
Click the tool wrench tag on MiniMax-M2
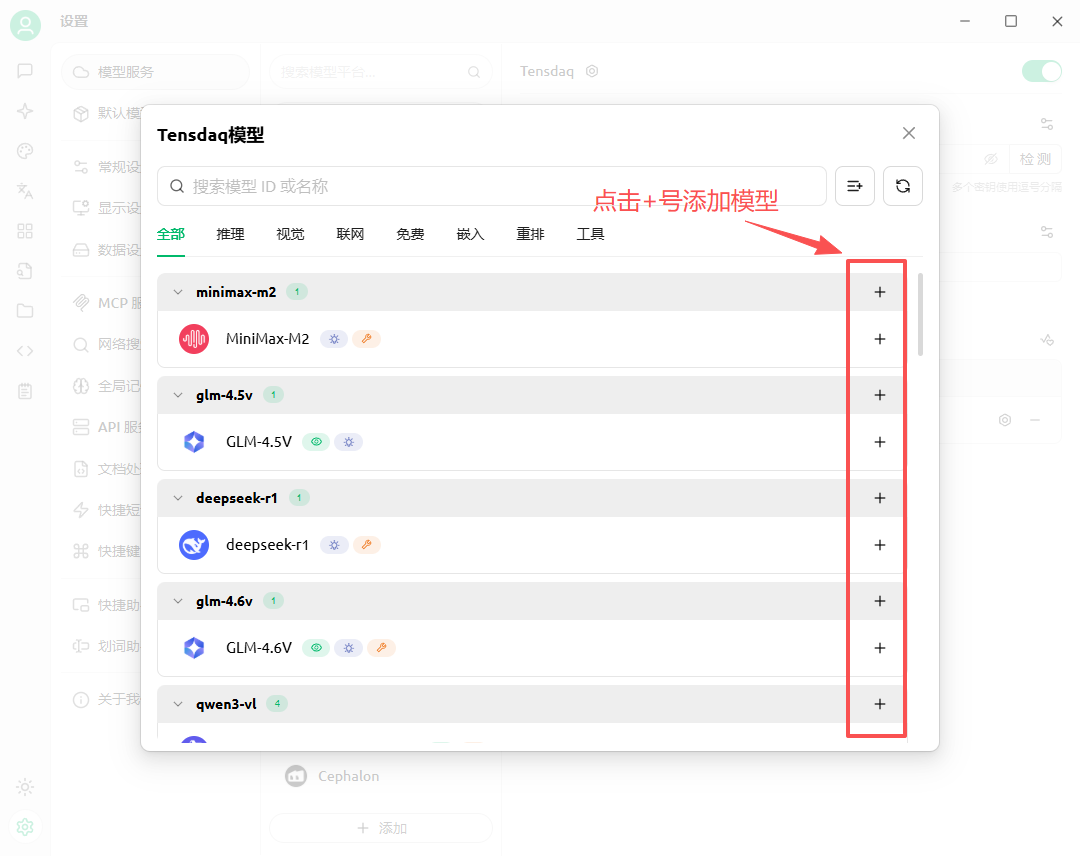click(x=366, y=339)
